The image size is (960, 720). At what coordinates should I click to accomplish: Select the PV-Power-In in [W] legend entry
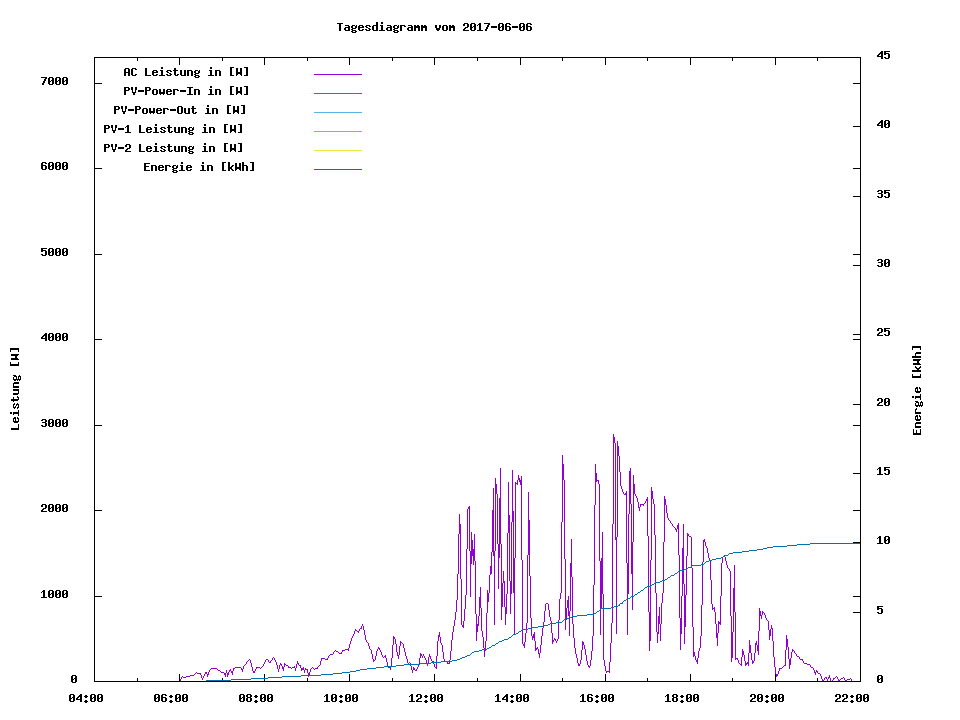(x=186, y=91)
